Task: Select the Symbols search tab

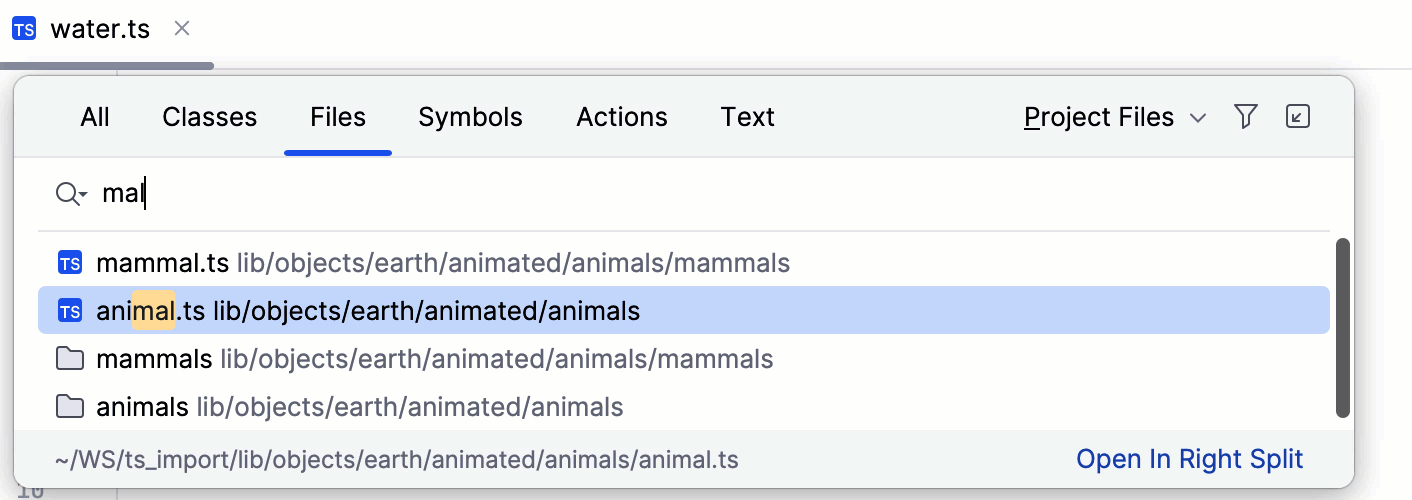Action: [x=470, y=118]
